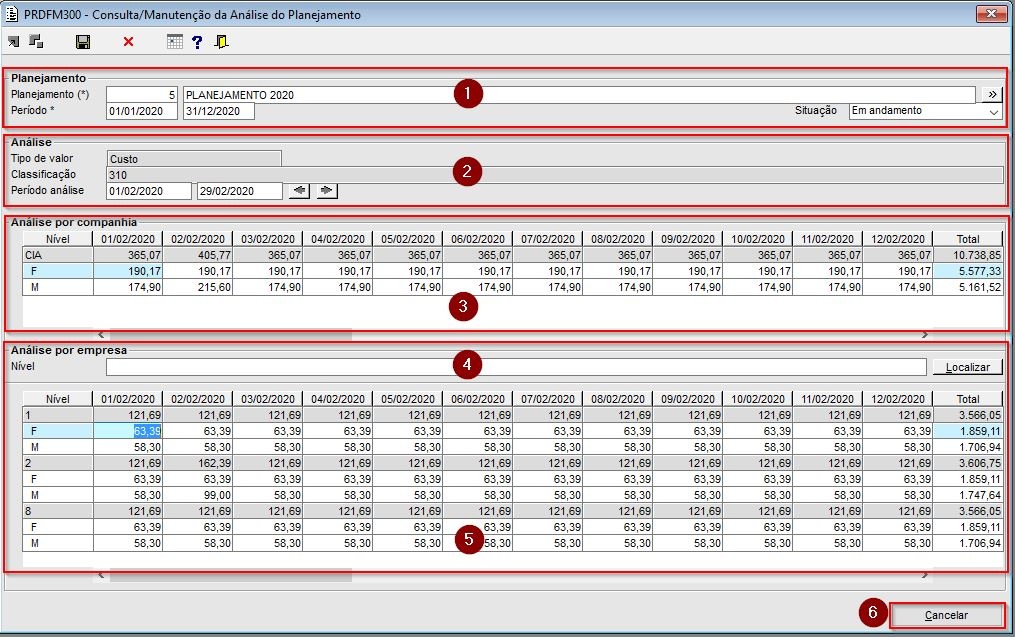Click the Período análise end date 29/02/2020
Viewport: 1015px width, 637px height.
pyautogui.click(x=239, y=191)
